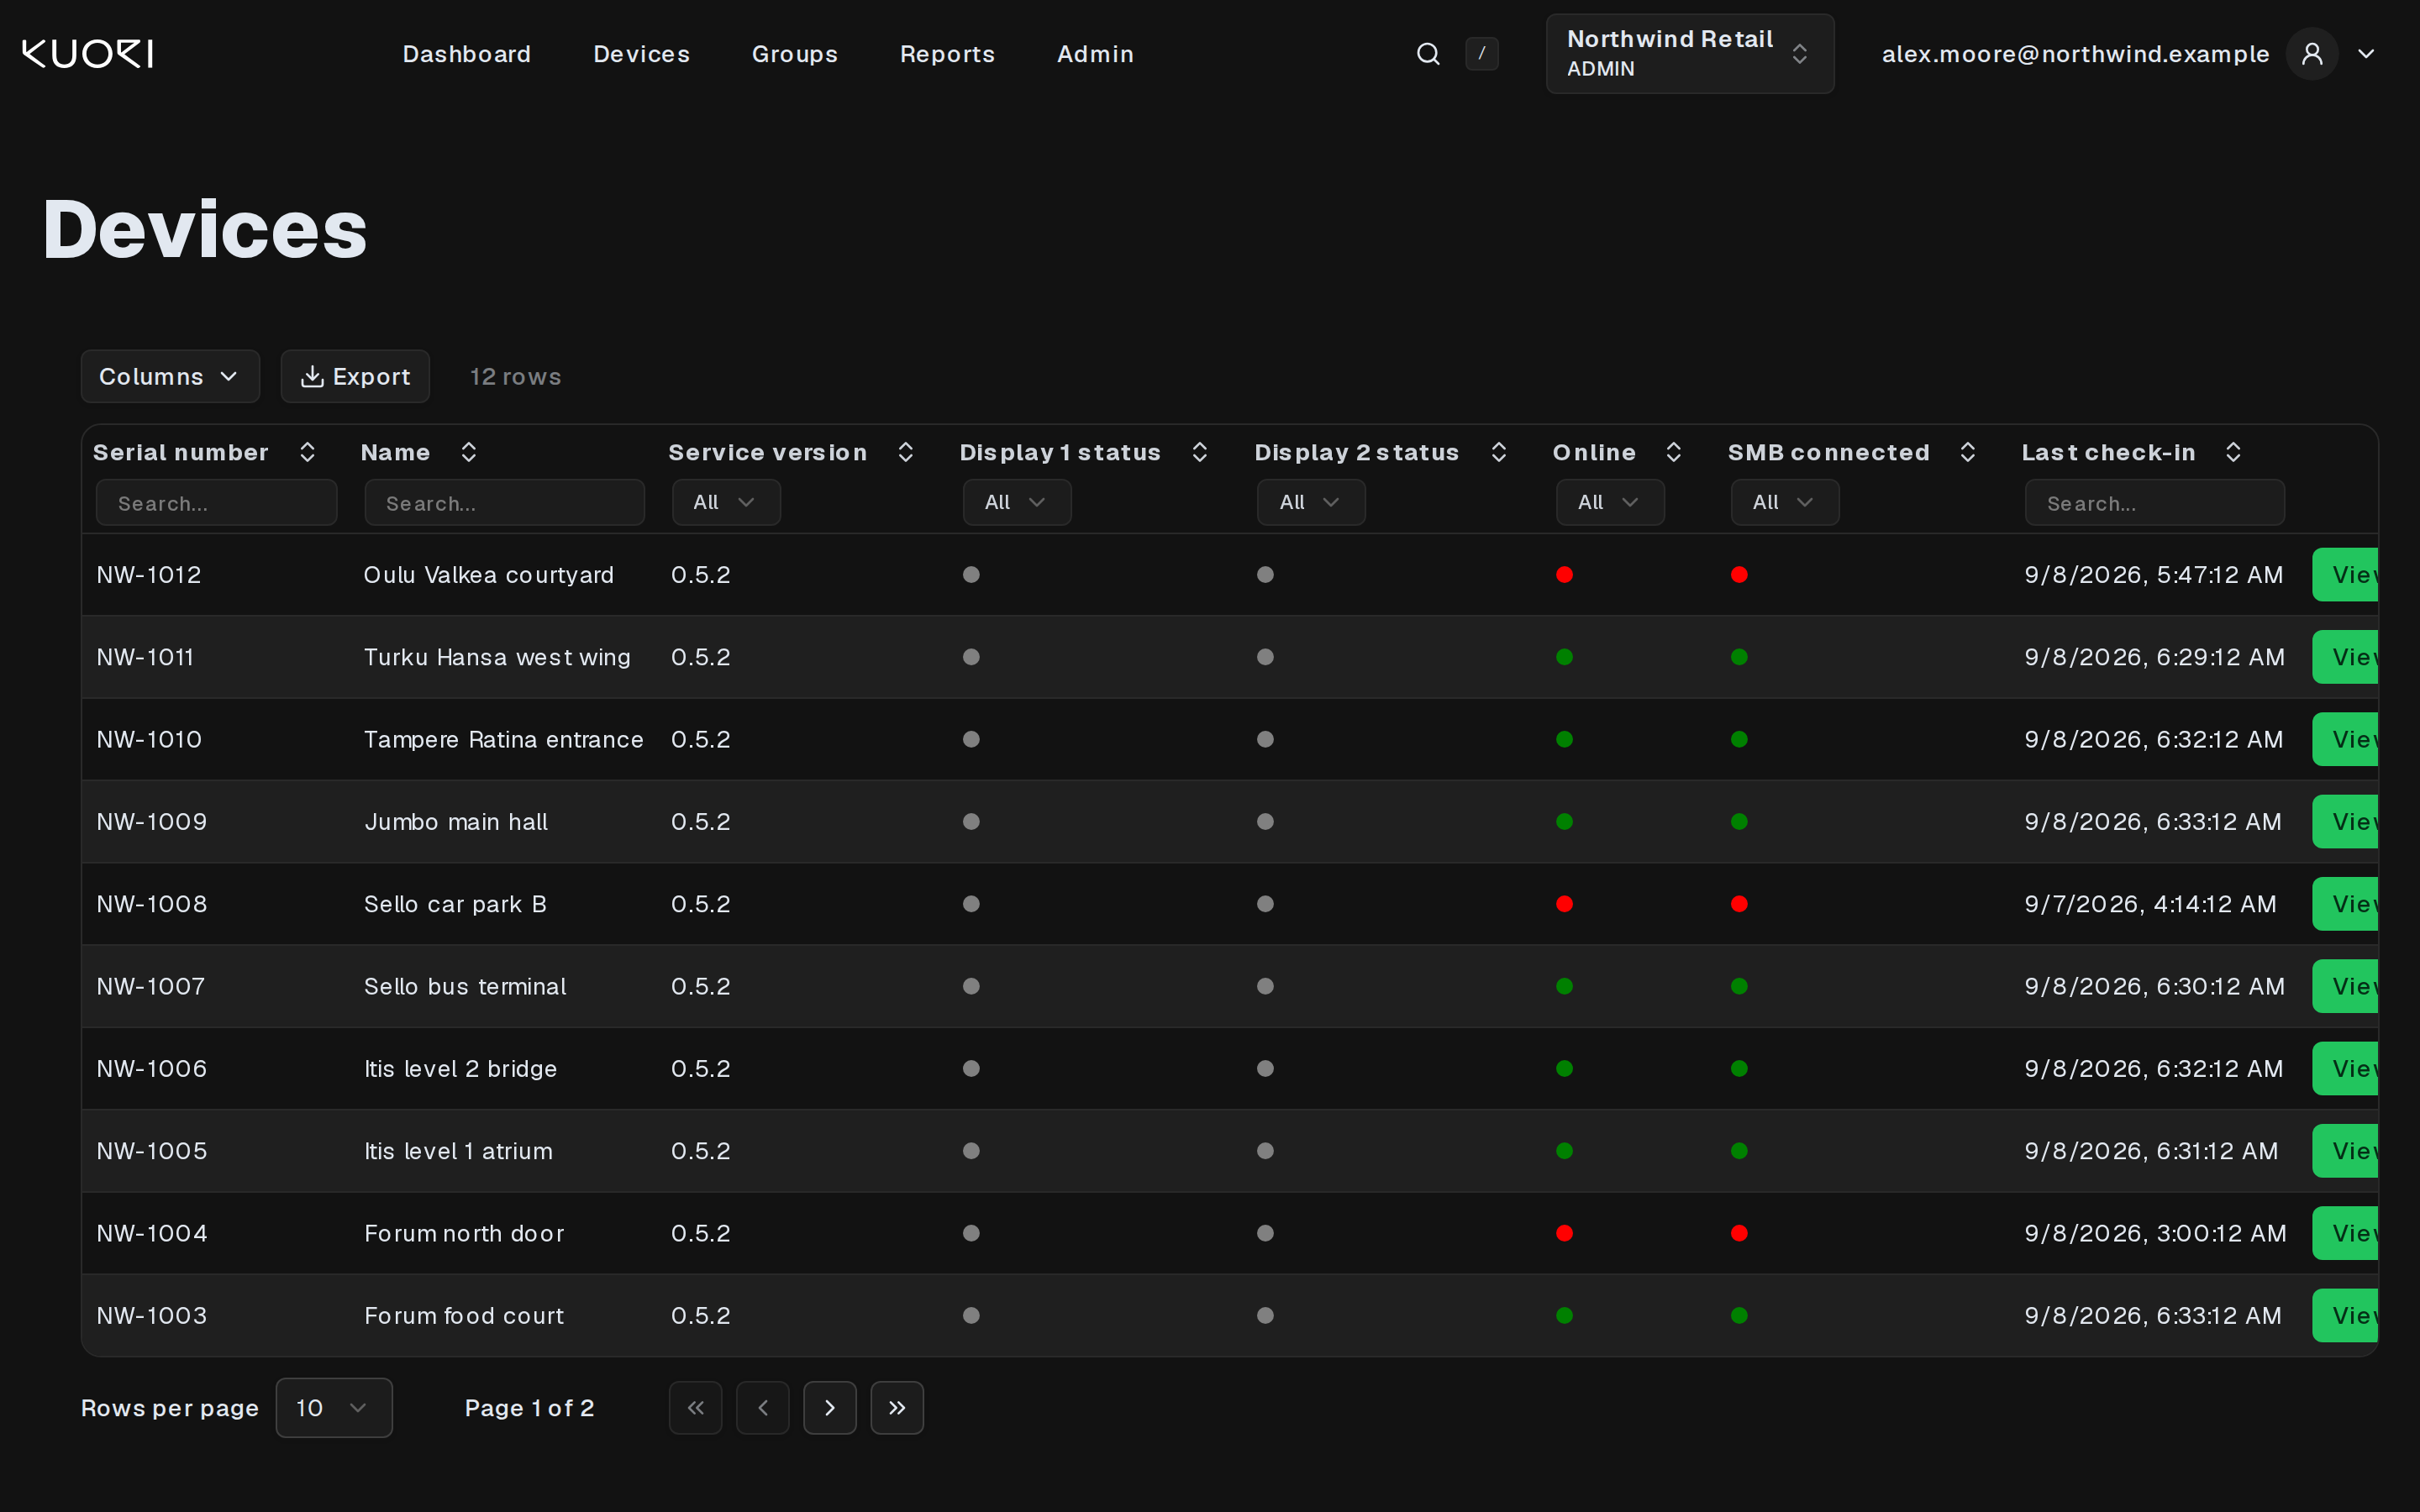View device NW-1008 Sello car park B
The width and height of the screenshot is (2420, 1512).
2346,904
